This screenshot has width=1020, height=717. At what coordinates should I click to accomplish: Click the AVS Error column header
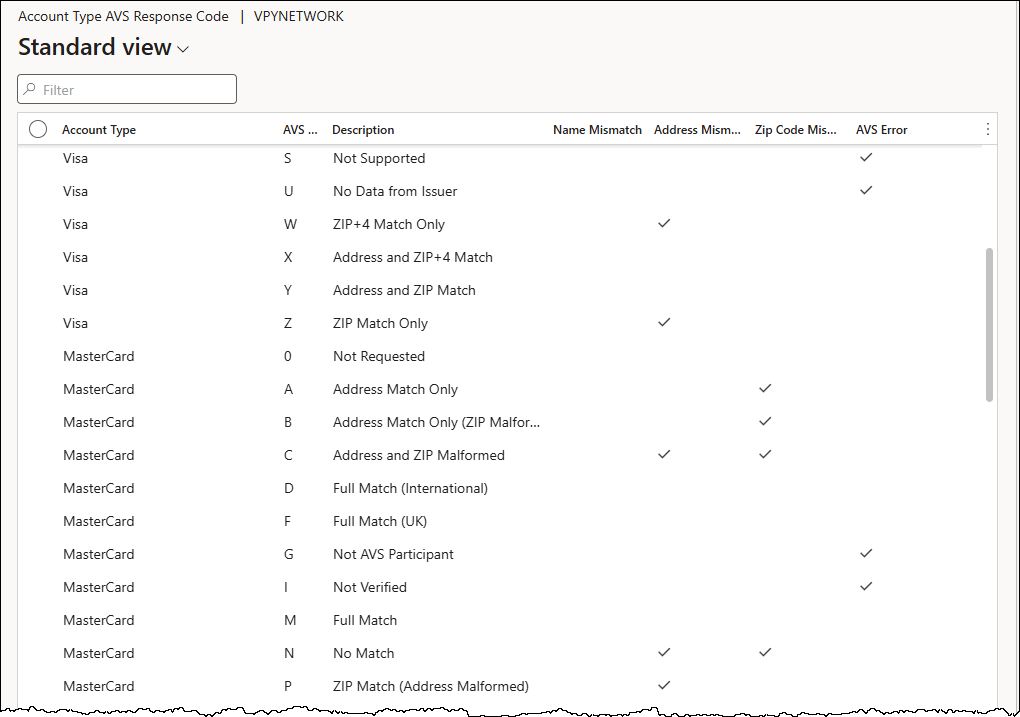point(881,129)
